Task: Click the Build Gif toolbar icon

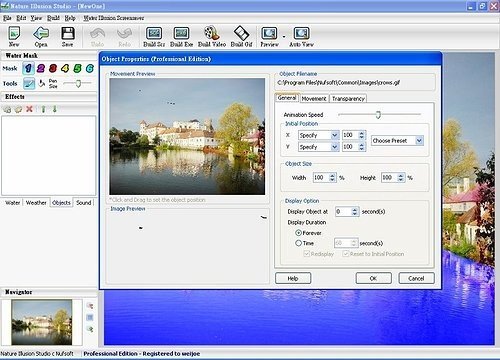Action: pos(242,33)
